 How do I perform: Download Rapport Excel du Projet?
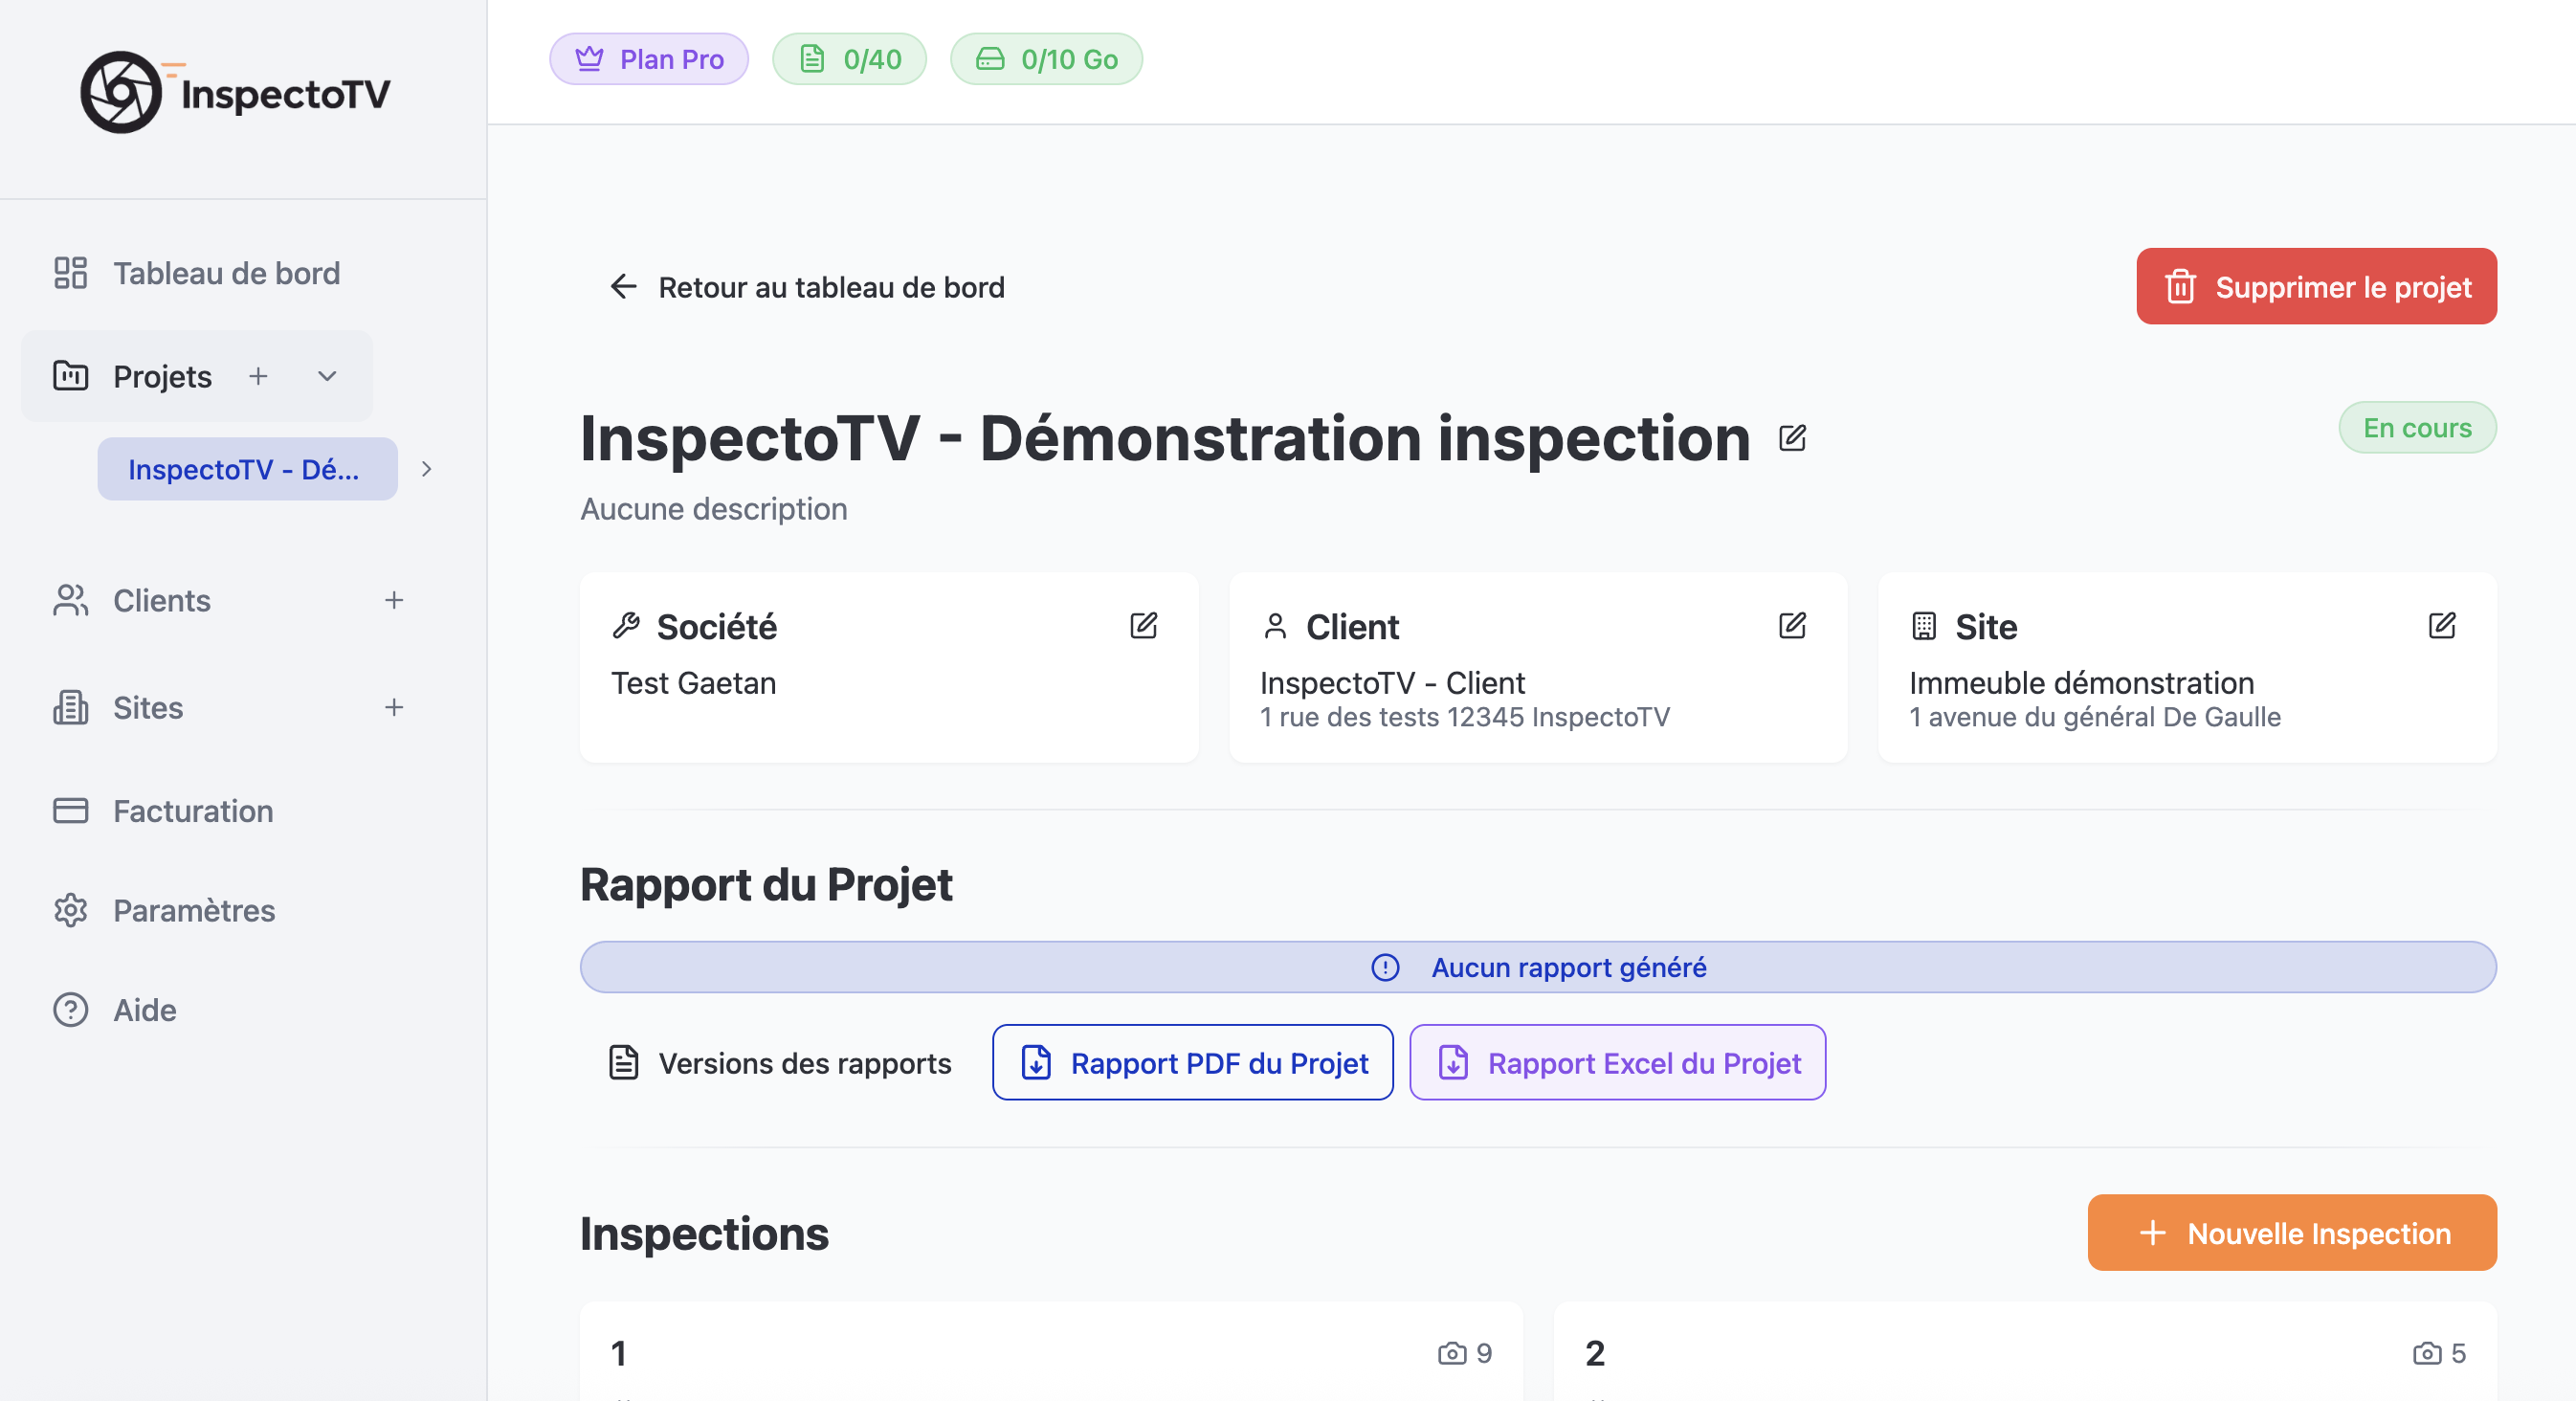1617,1062
